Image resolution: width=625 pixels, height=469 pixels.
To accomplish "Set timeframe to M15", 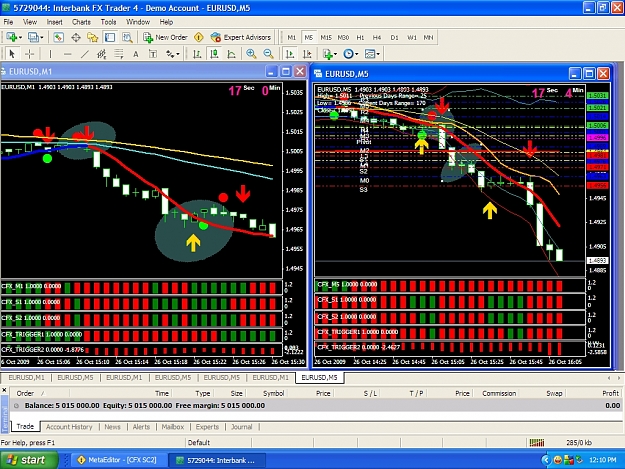I will [326, 37].
